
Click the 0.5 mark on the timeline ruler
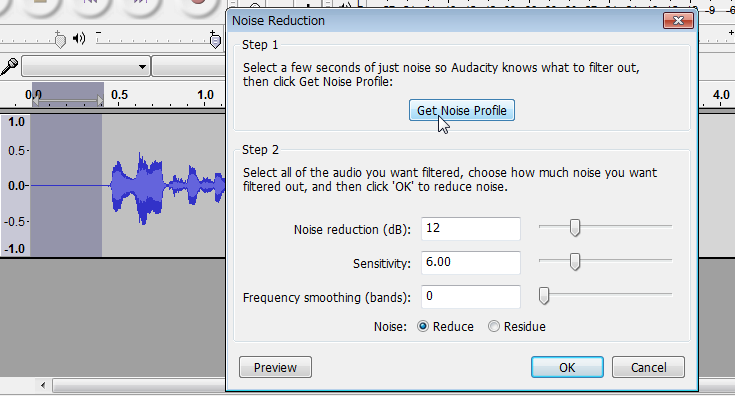click(119, 95)
